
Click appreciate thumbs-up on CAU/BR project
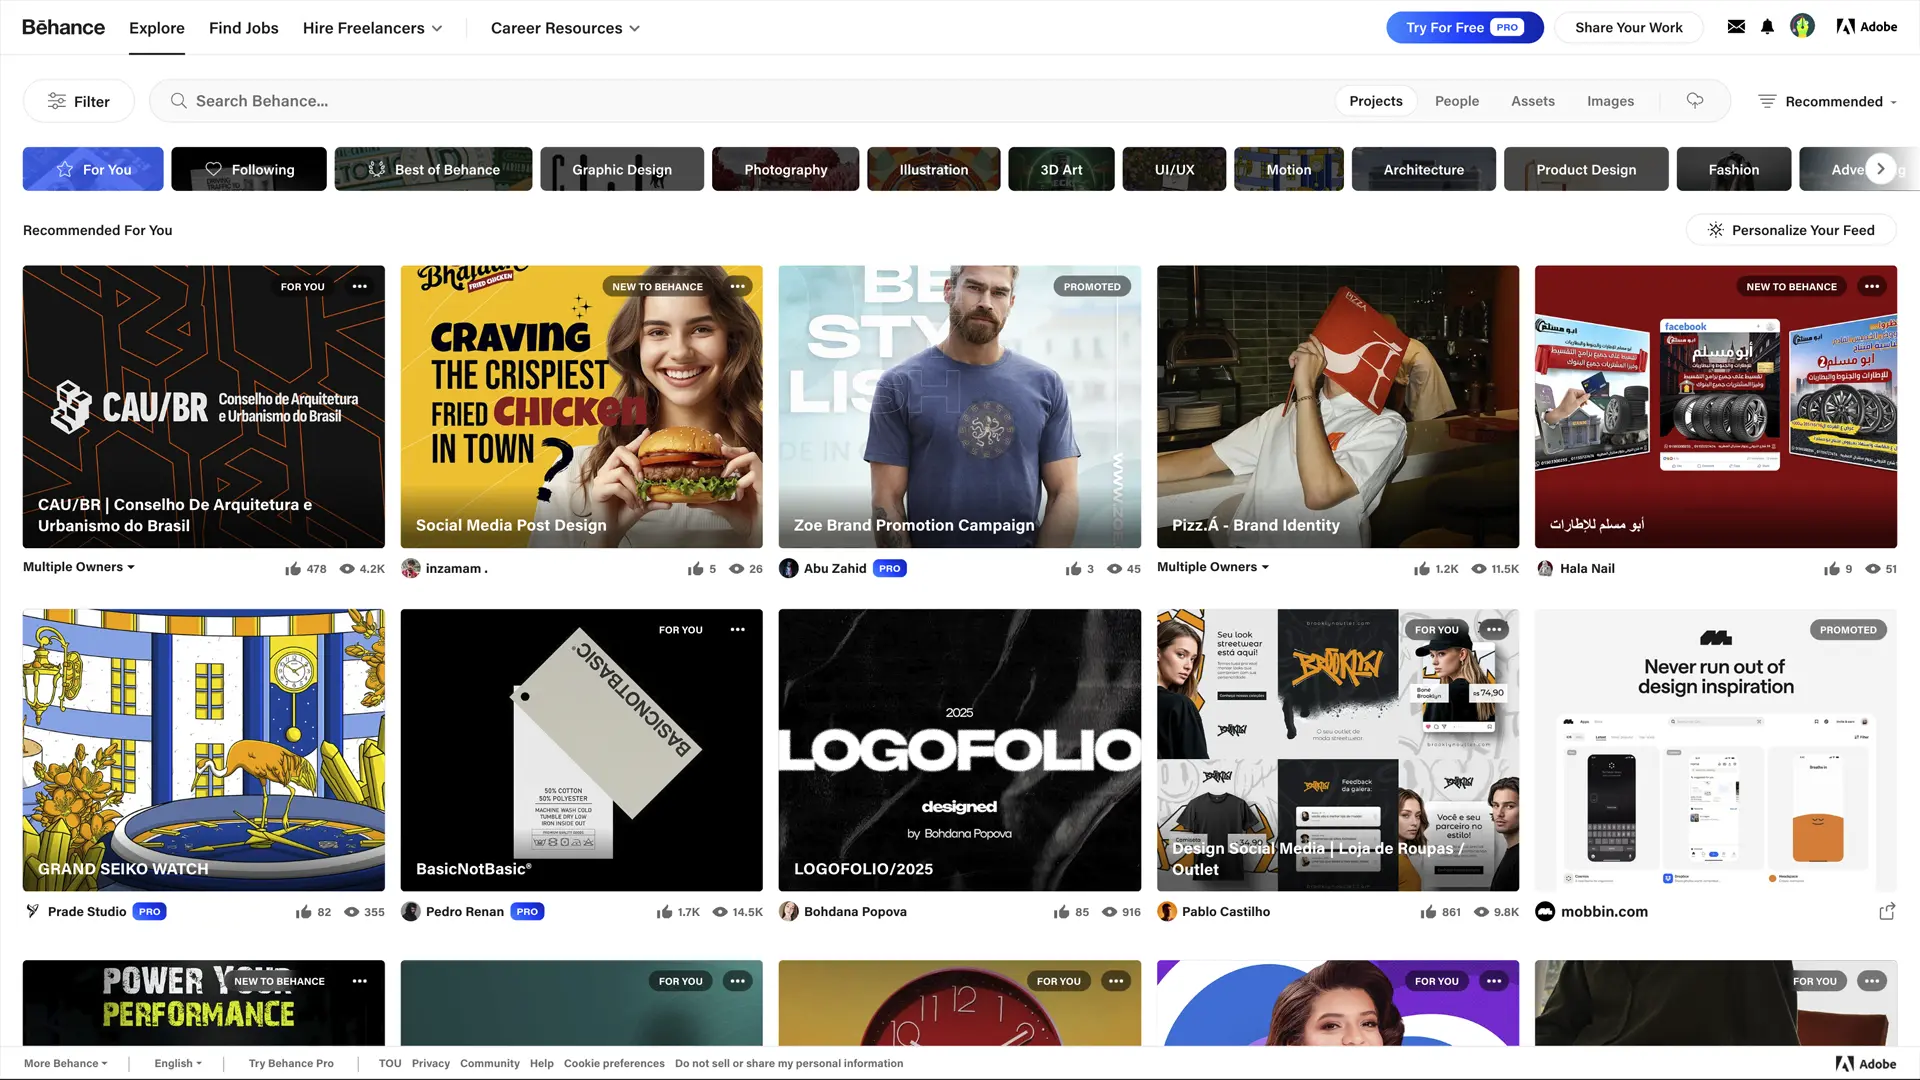tap(293, 568)
